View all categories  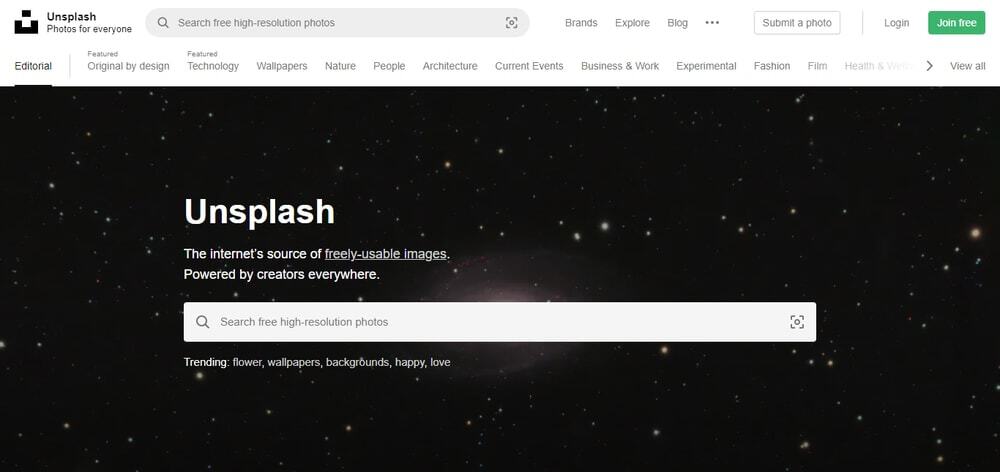(967, 66)
